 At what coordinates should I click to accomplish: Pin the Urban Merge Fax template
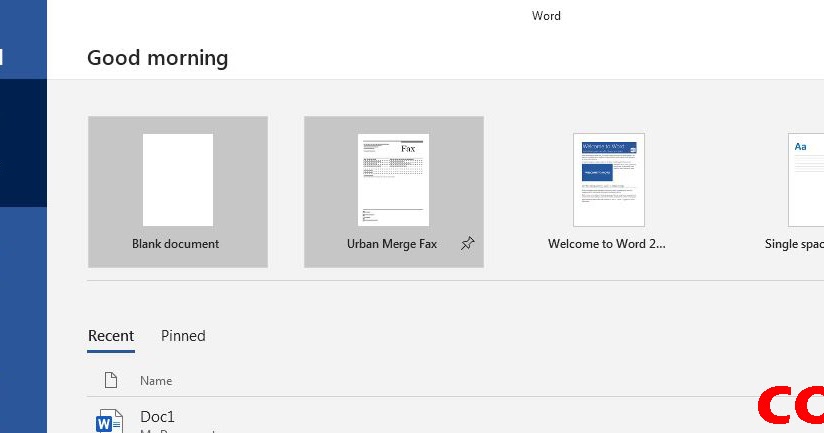(x=467, y=243)
